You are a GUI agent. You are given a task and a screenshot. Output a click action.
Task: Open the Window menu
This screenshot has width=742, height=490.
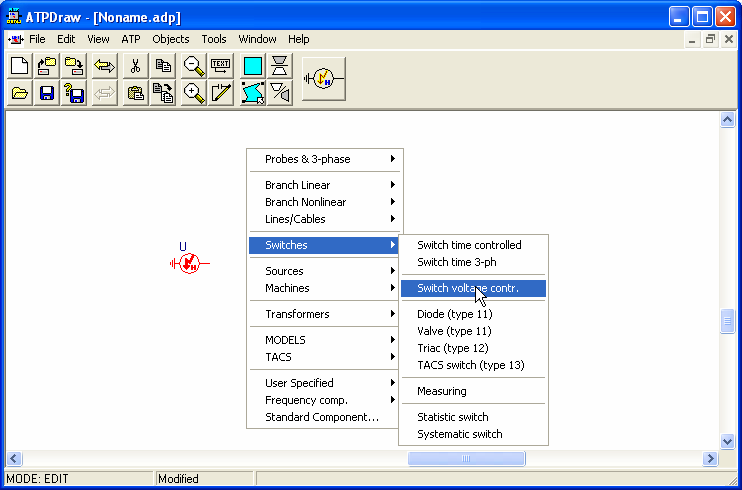(257, 39)
